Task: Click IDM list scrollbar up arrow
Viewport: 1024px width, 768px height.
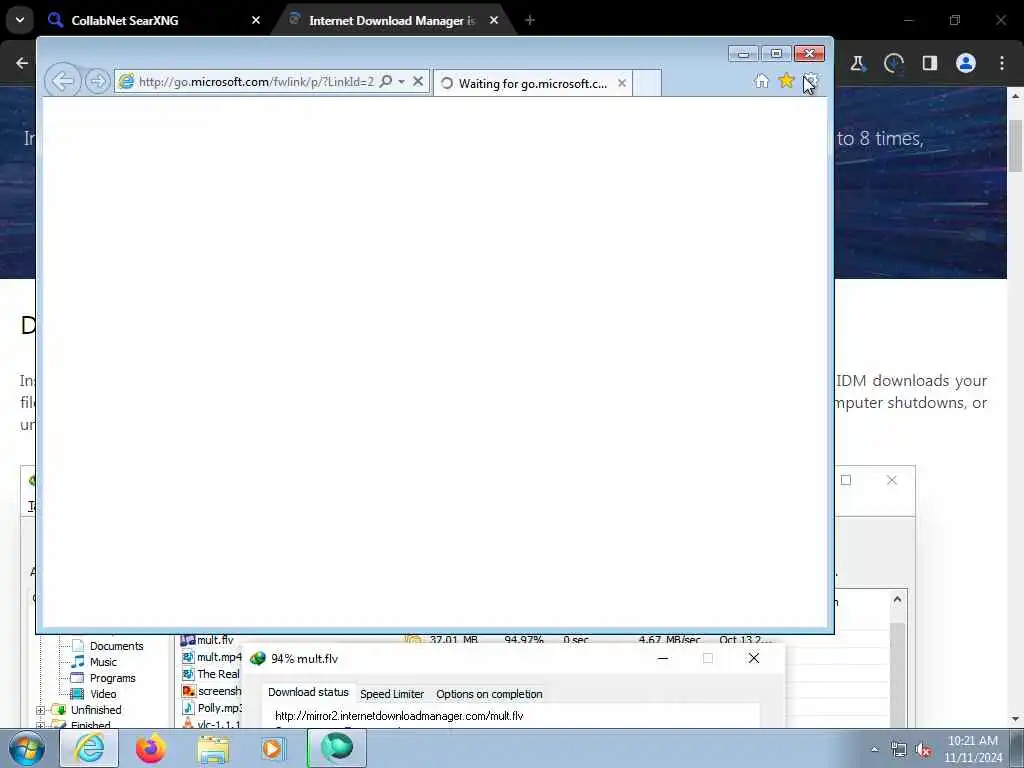Action: click(x=897, y=599)
